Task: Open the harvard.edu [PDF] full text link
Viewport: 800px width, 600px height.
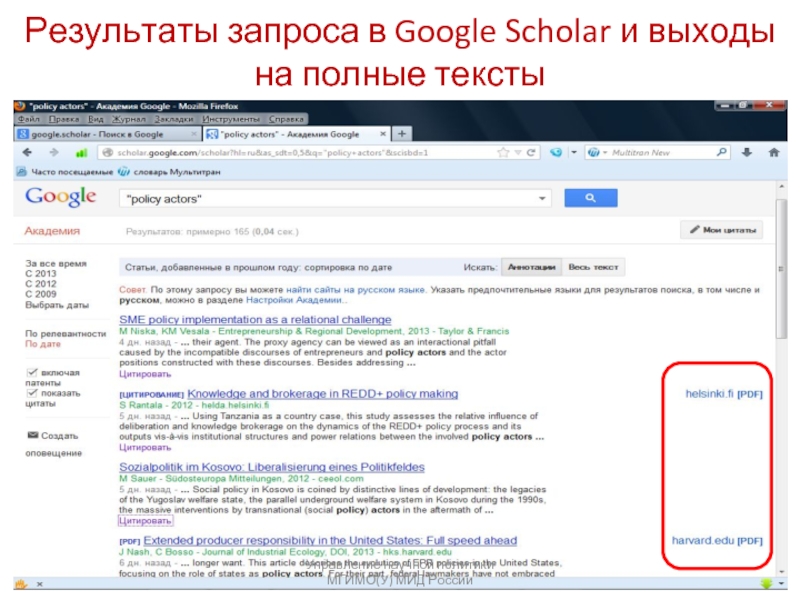Action: [717, 540]
